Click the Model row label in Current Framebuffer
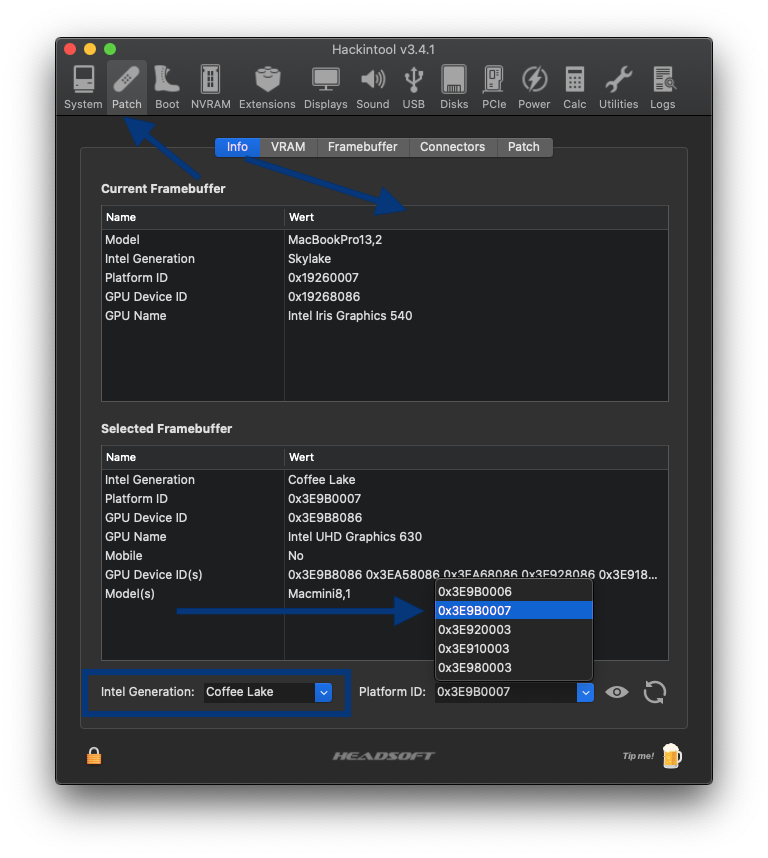Screen dimensions: 768x858 [x=122, y=240]
